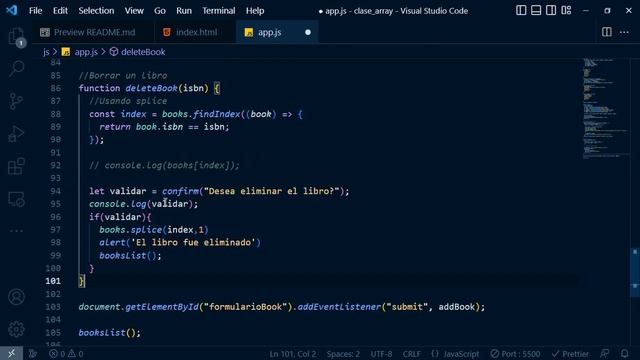Open the Remote Explorer view
640x360 pixels.
pyautogui.click(x=16, y=199)
